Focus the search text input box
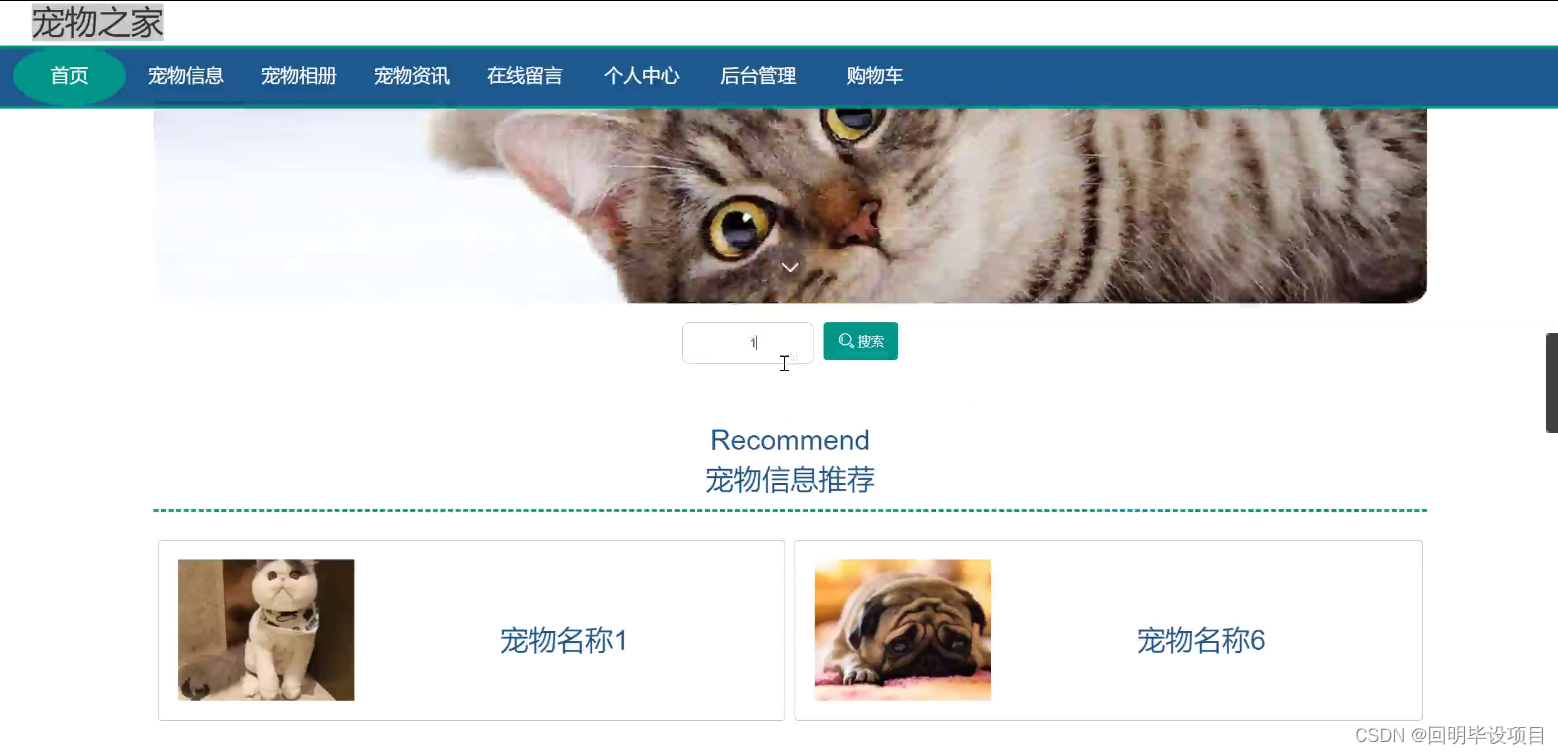The width and height of the screenshot is (1558, 754). [x=748, y=343]
